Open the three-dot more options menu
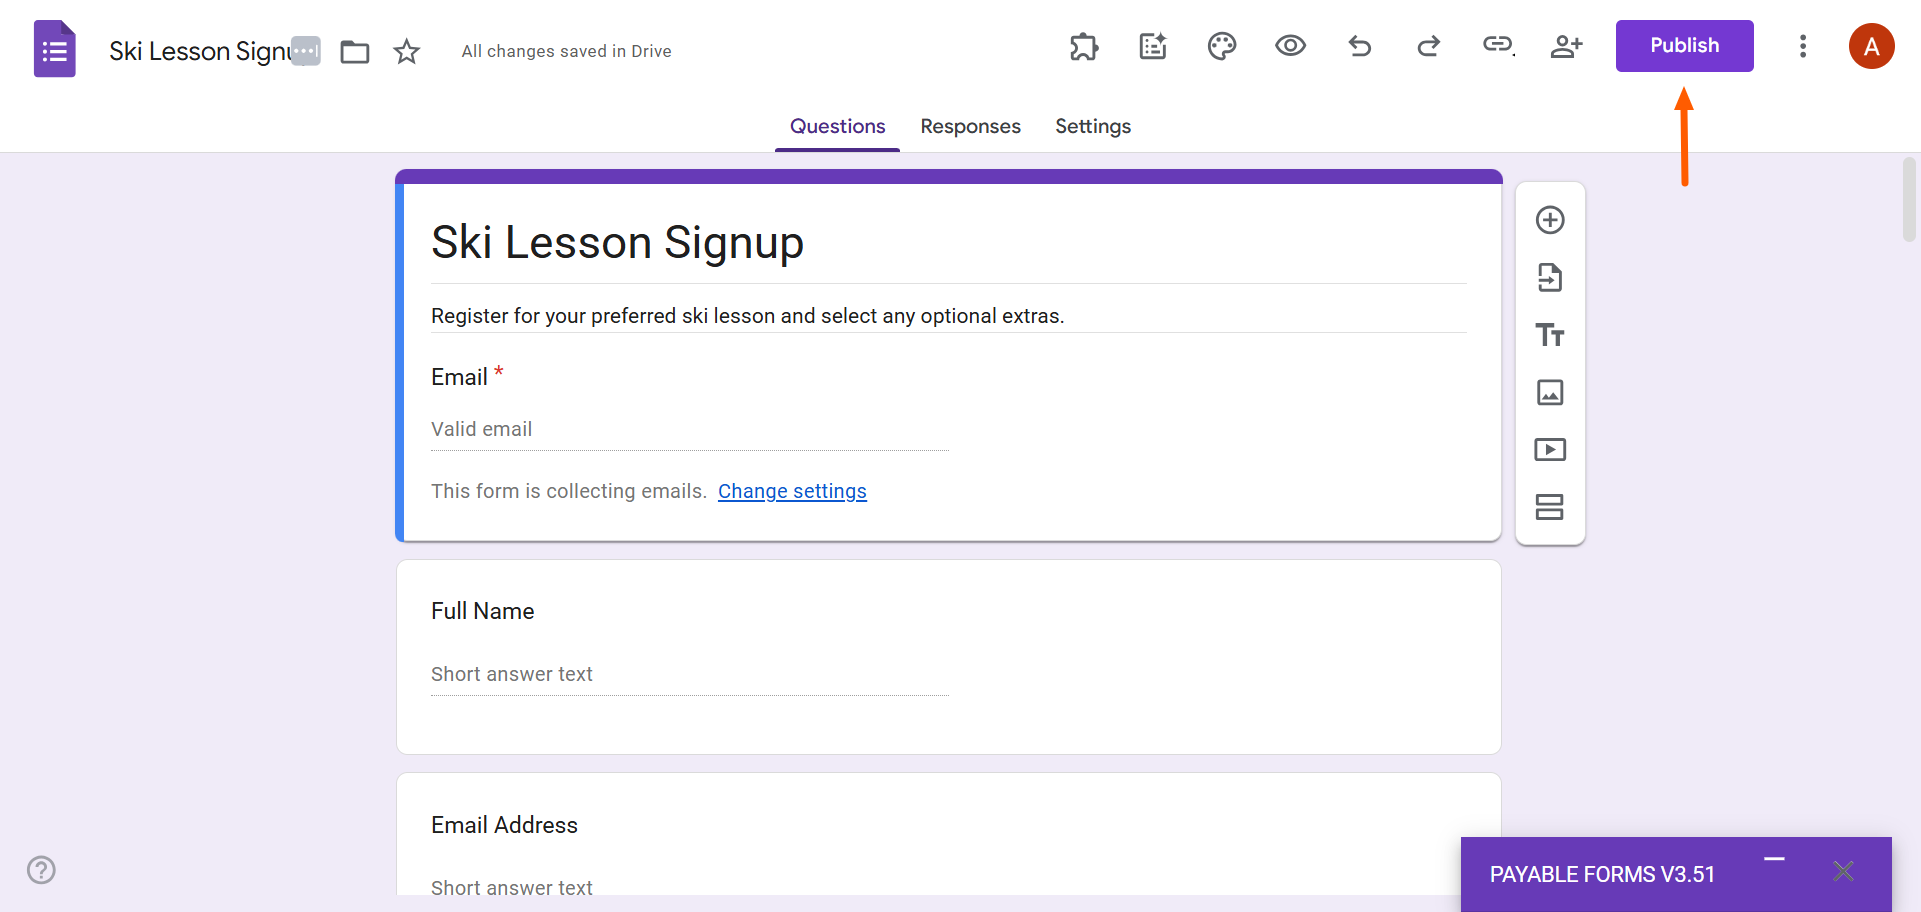Screen dimensions: 1921x912 (1803, 46)
